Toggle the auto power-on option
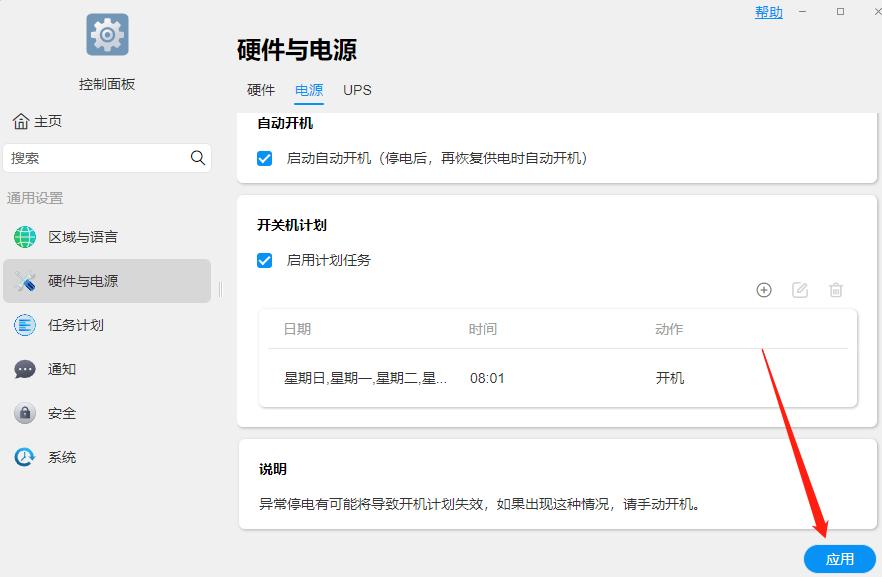This screenshot has width=882, height=577. coord(264,158)
